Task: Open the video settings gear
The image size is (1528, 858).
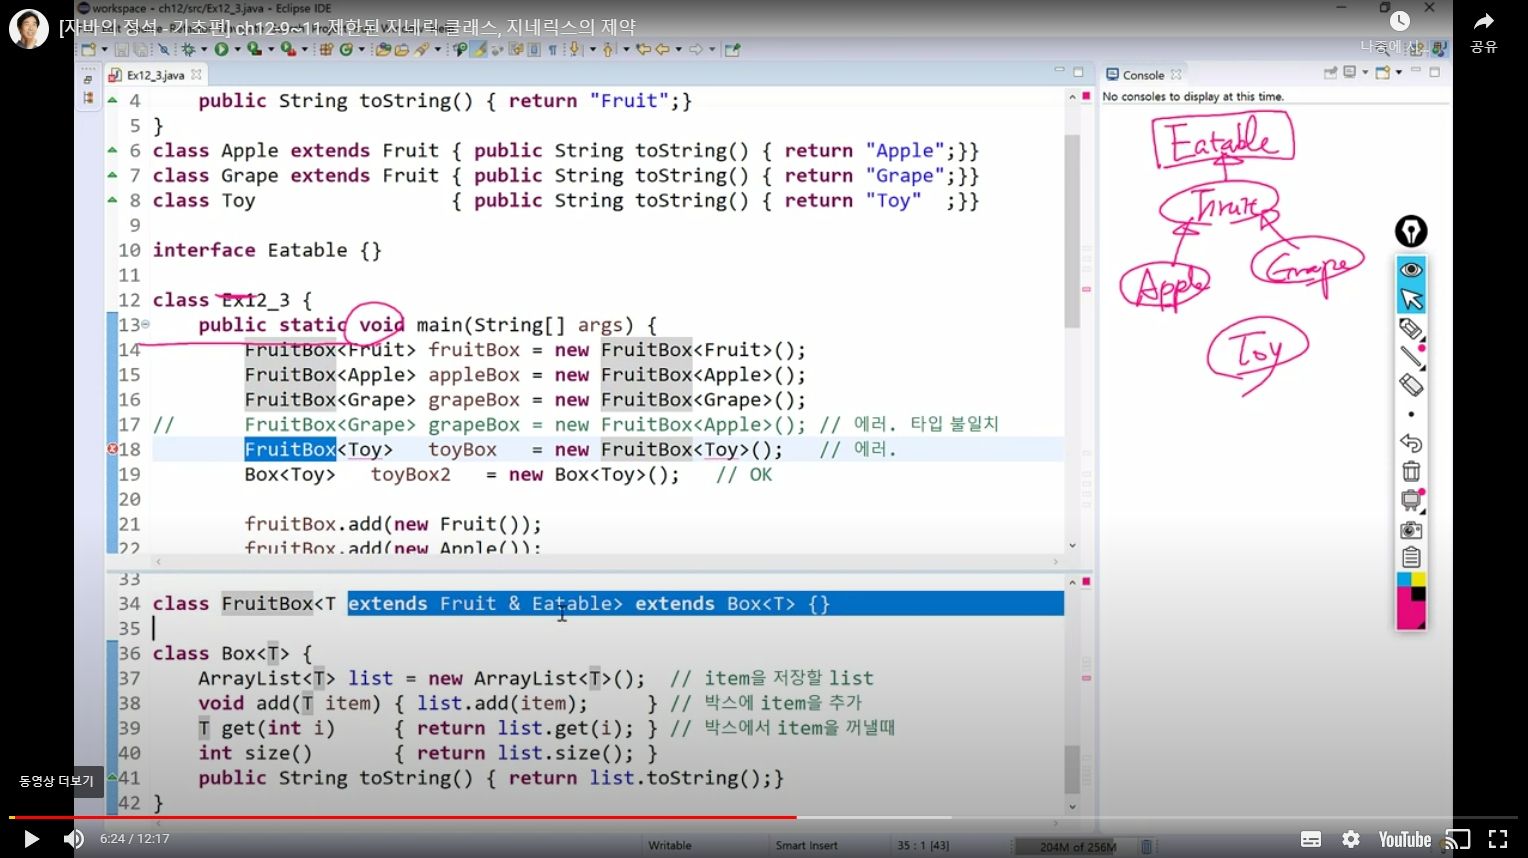Action: click(1351, 839)
